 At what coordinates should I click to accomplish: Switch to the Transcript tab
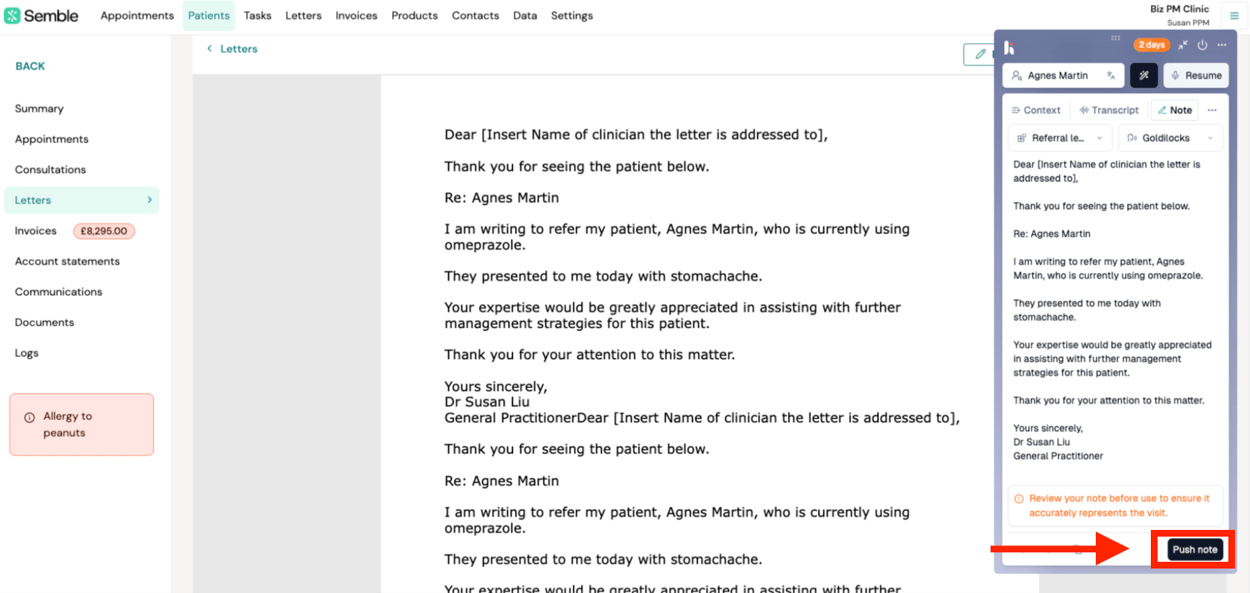1109,110
